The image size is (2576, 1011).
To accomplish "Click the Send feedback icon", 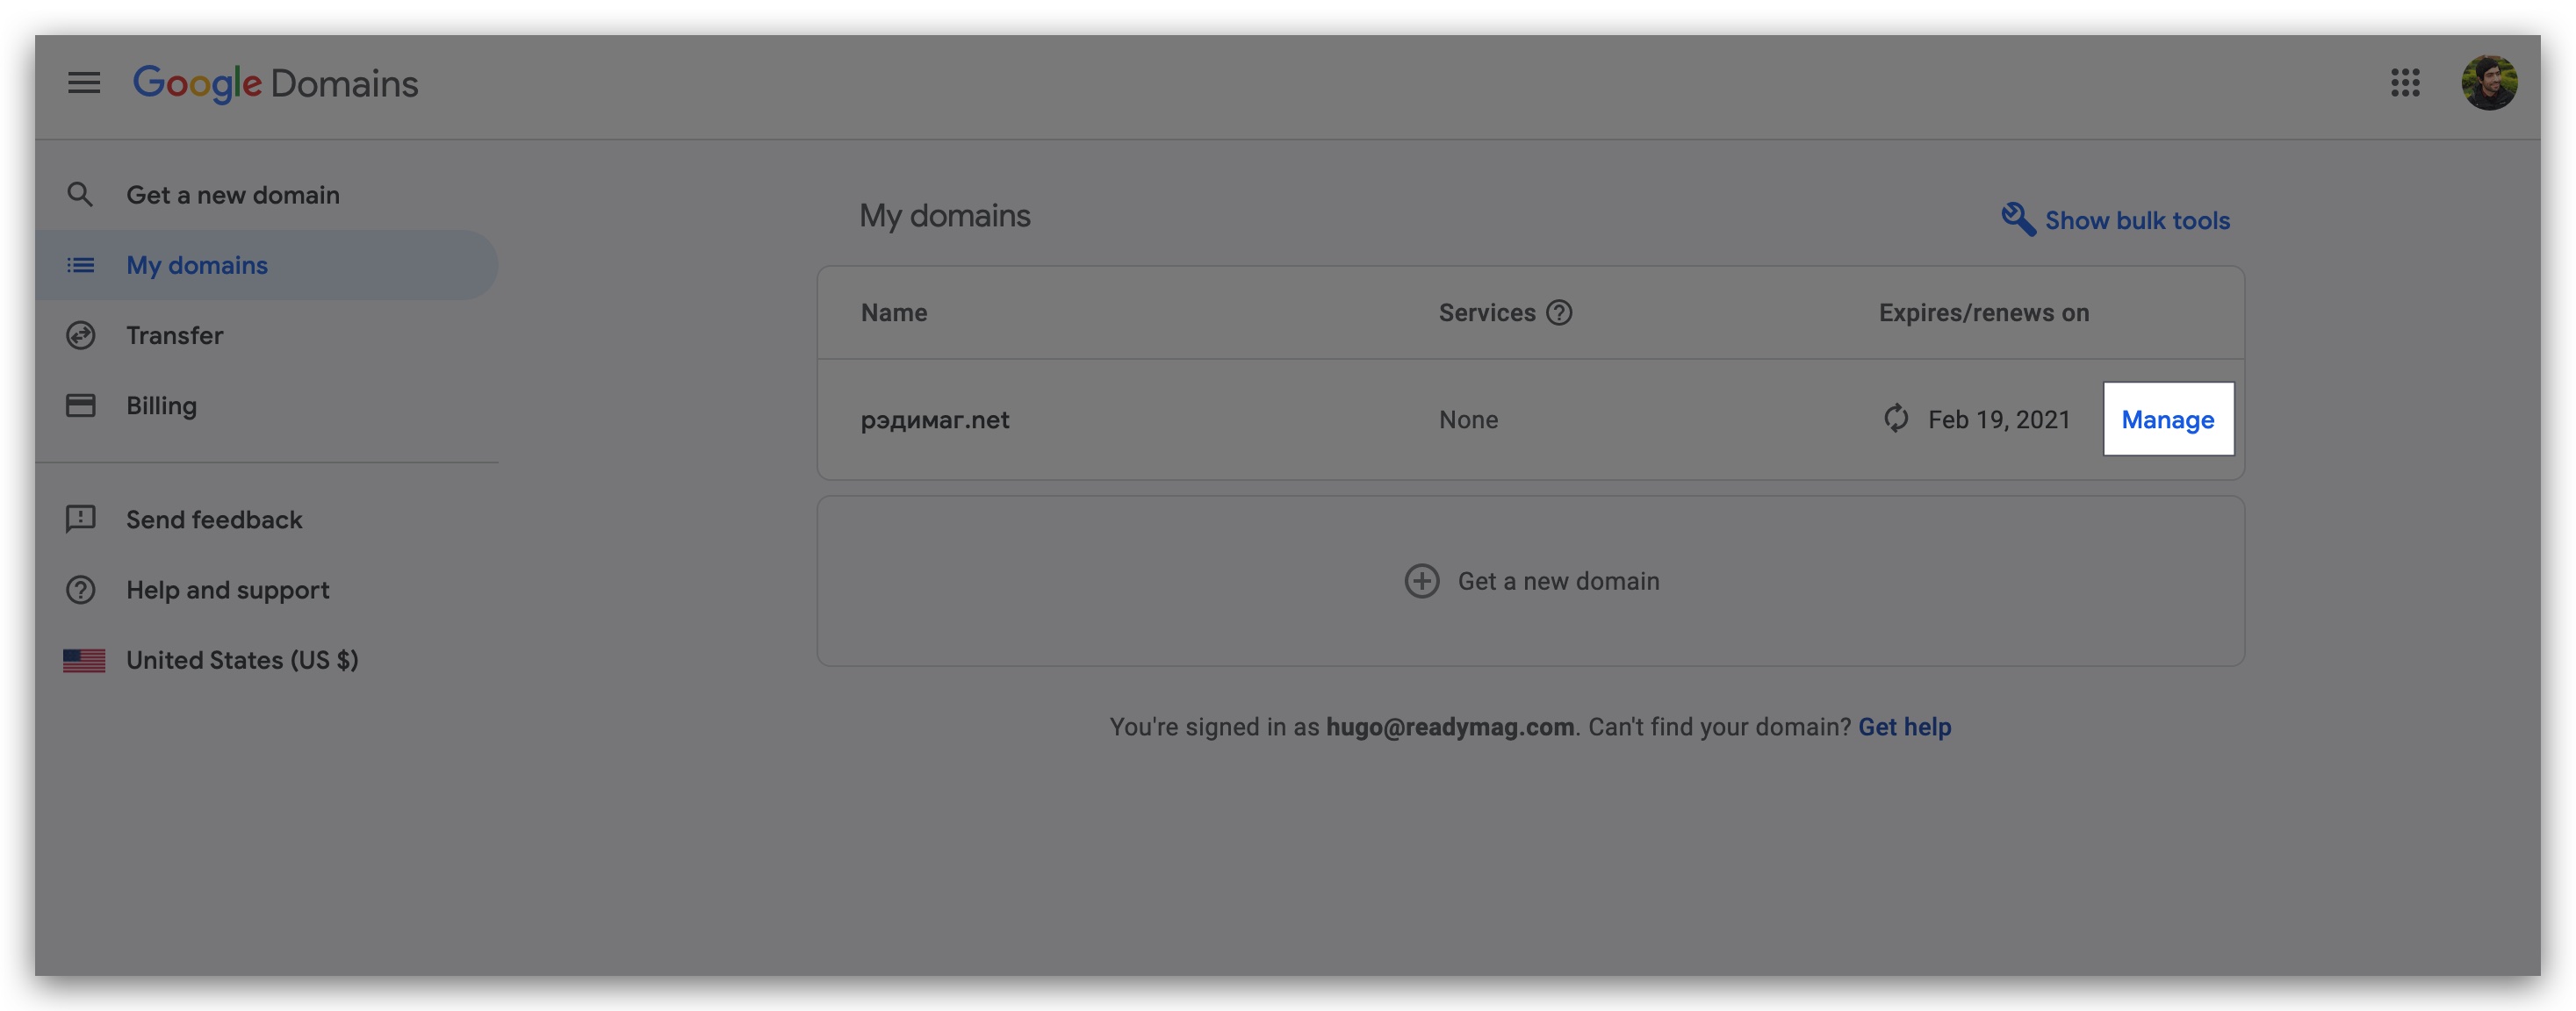I will [81, 519].
